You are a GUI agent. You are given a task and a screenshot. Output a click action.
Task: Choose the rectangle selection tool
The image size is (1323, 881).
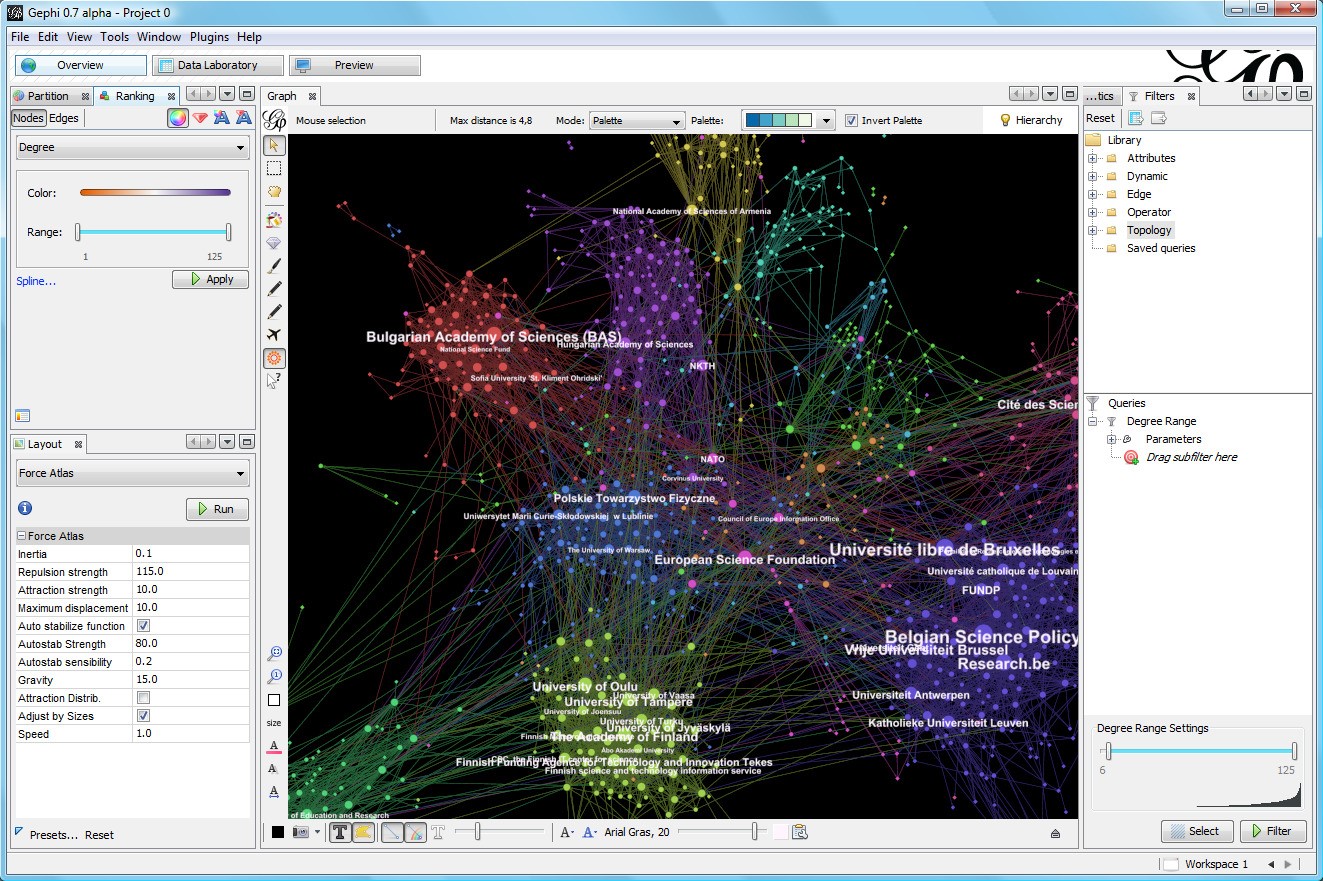pos(274,168)
